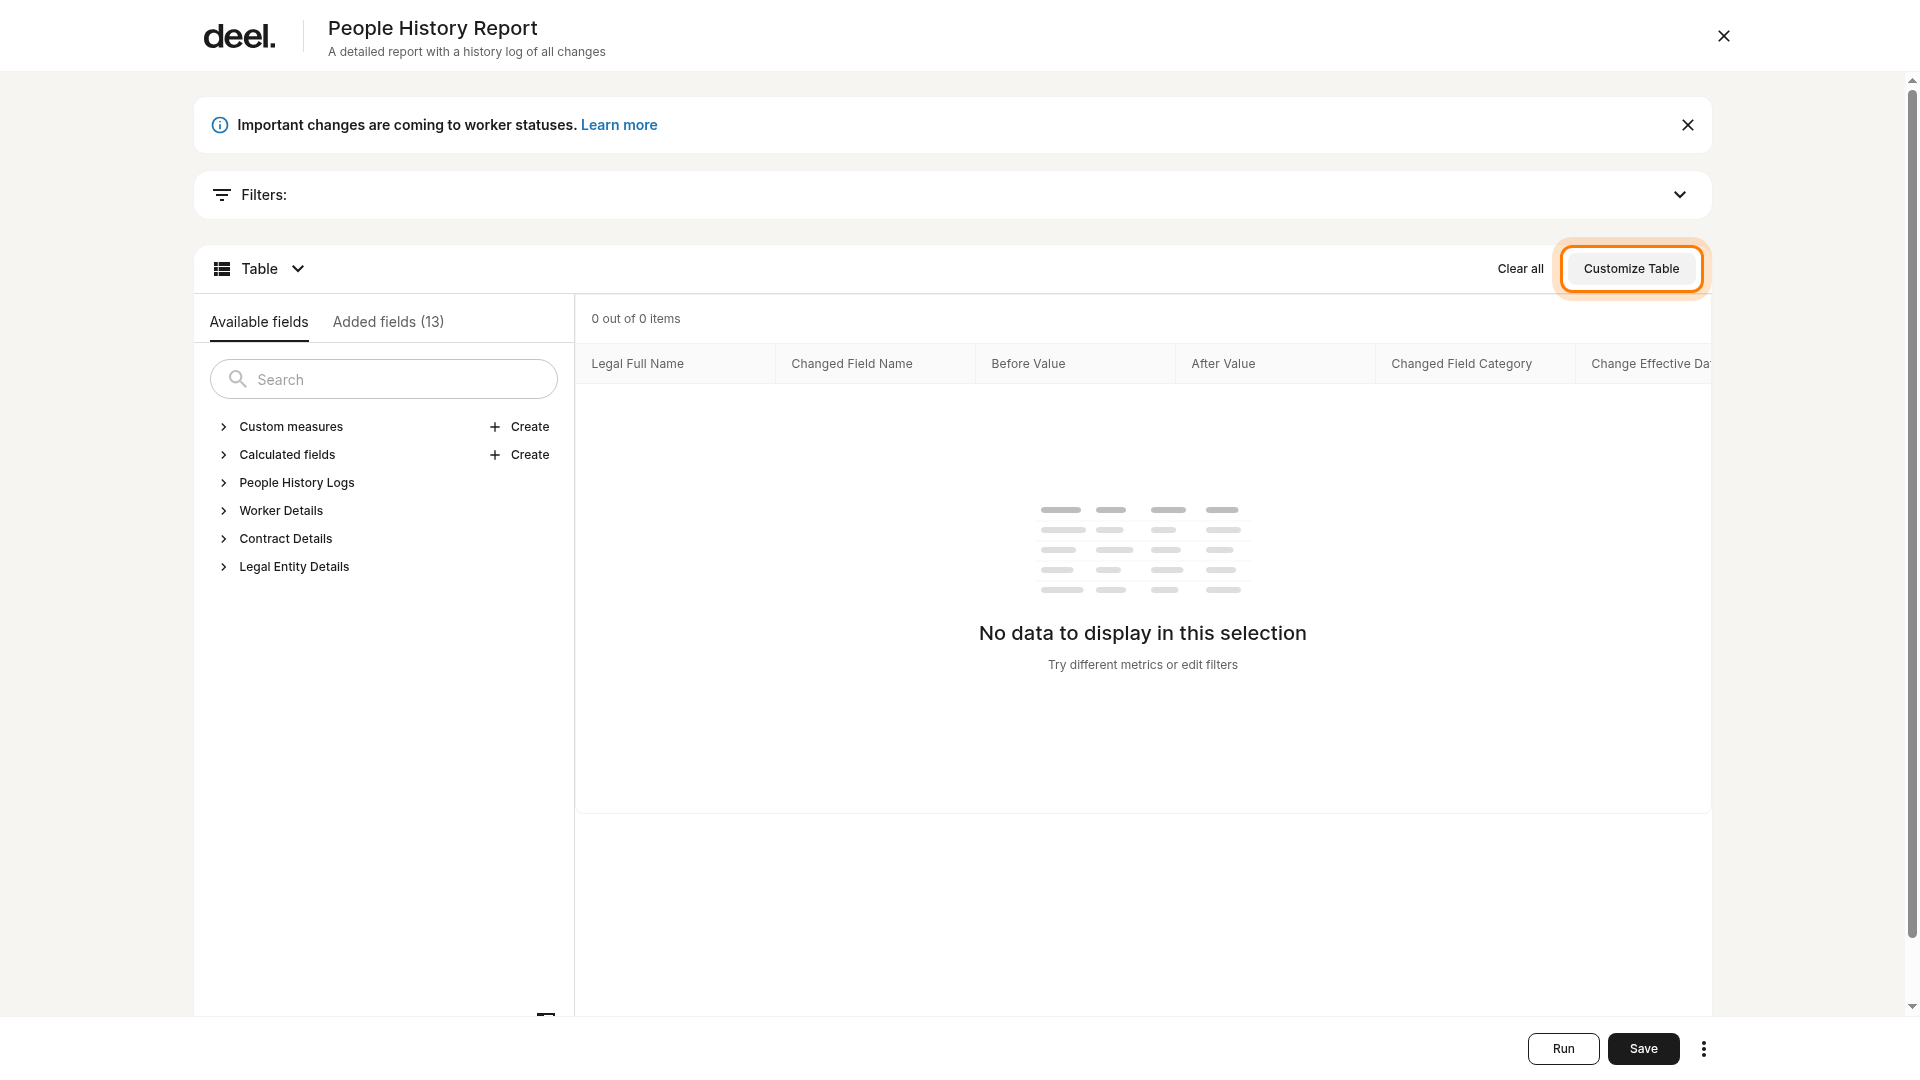Dismiss the worker statuses banner
This screenshot has height=1080, width=1920.
tap(1688, 125)
